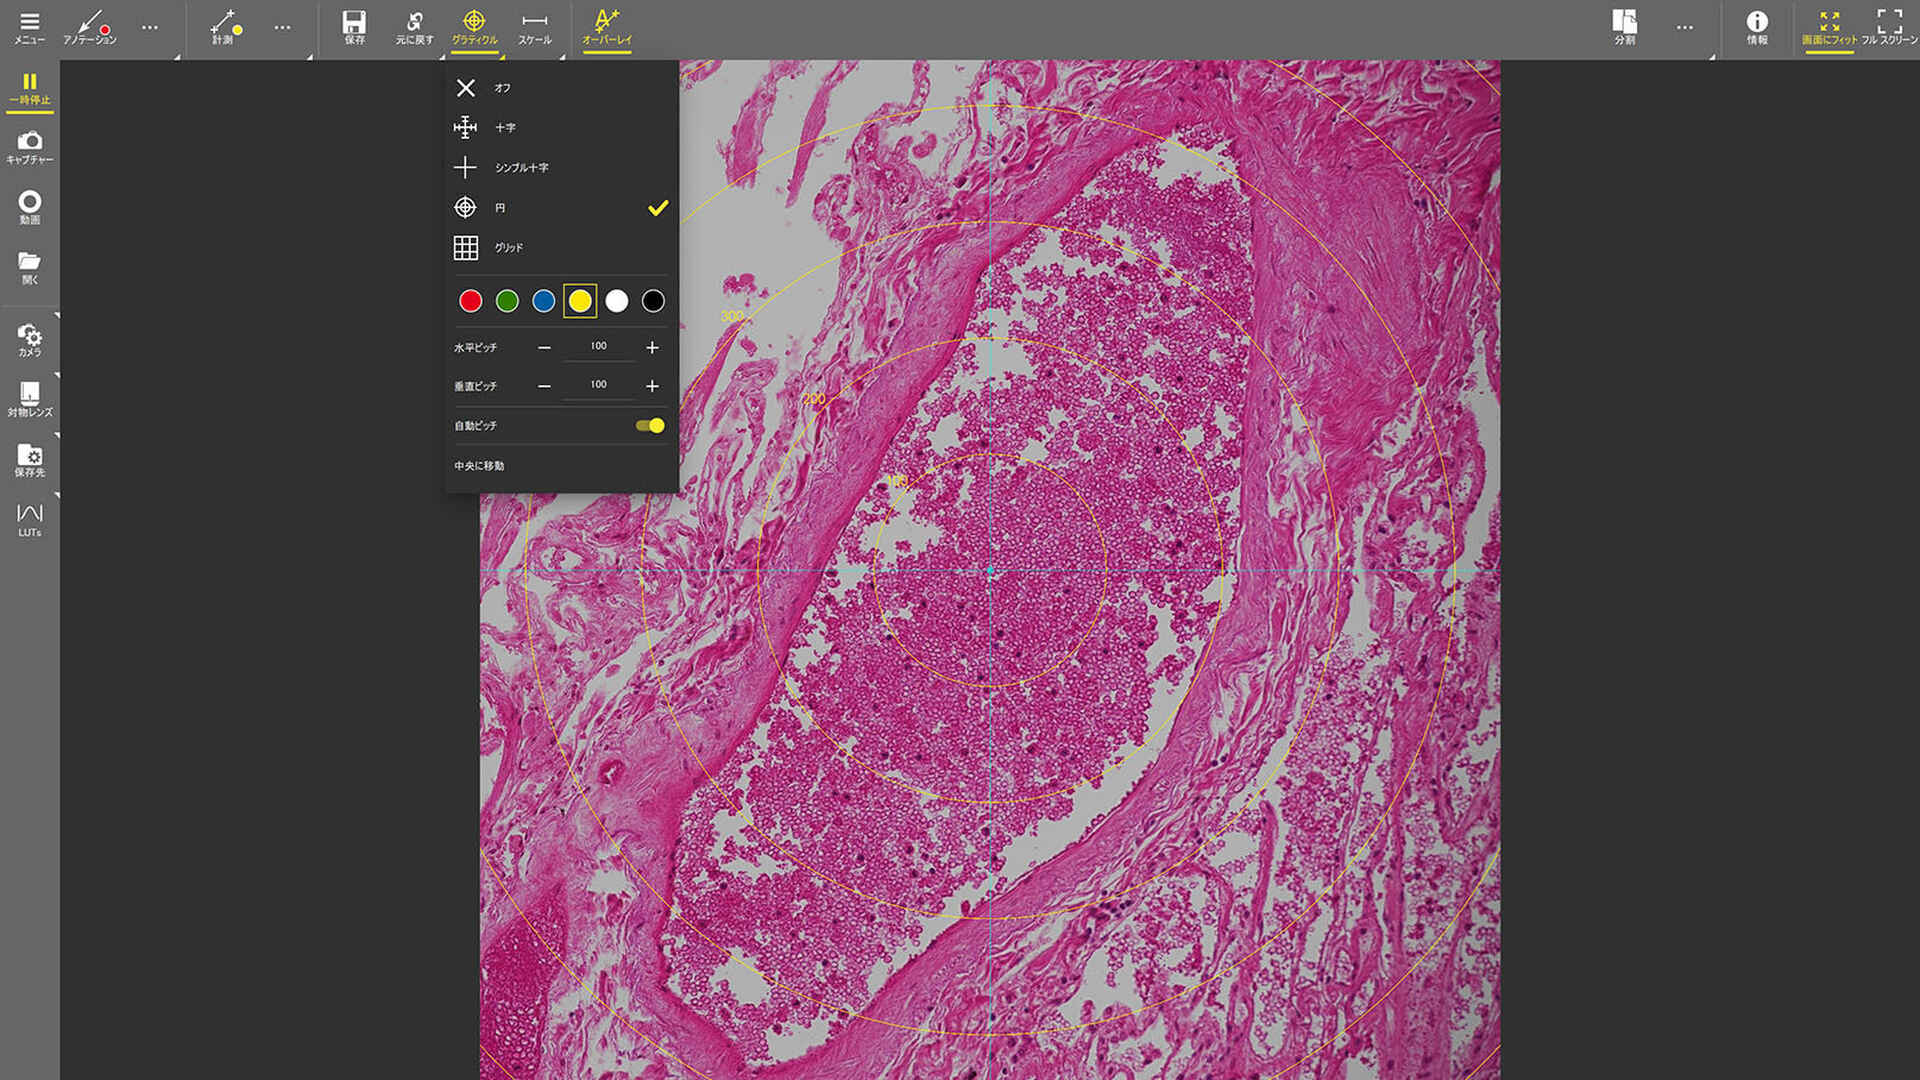Viewport: 1920px width, 1080px height.
Task: Increase horizontal pitch with plus
Action: (x=652, y=347)
